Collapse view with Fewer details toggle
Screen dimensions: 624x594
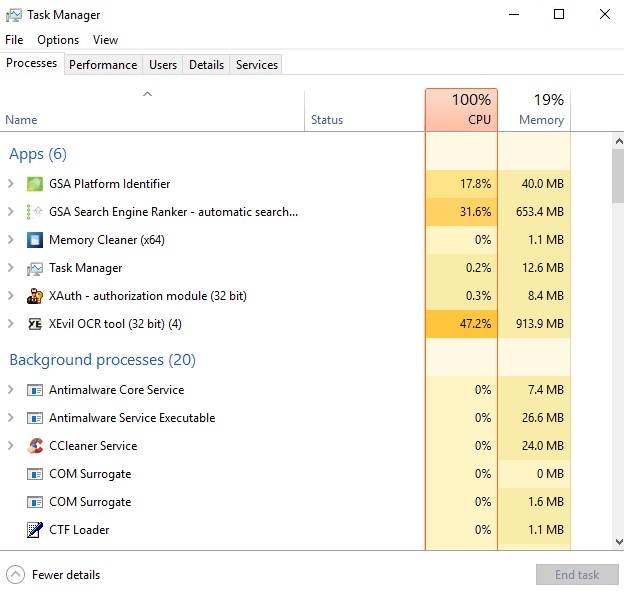[x=55, y=575]
